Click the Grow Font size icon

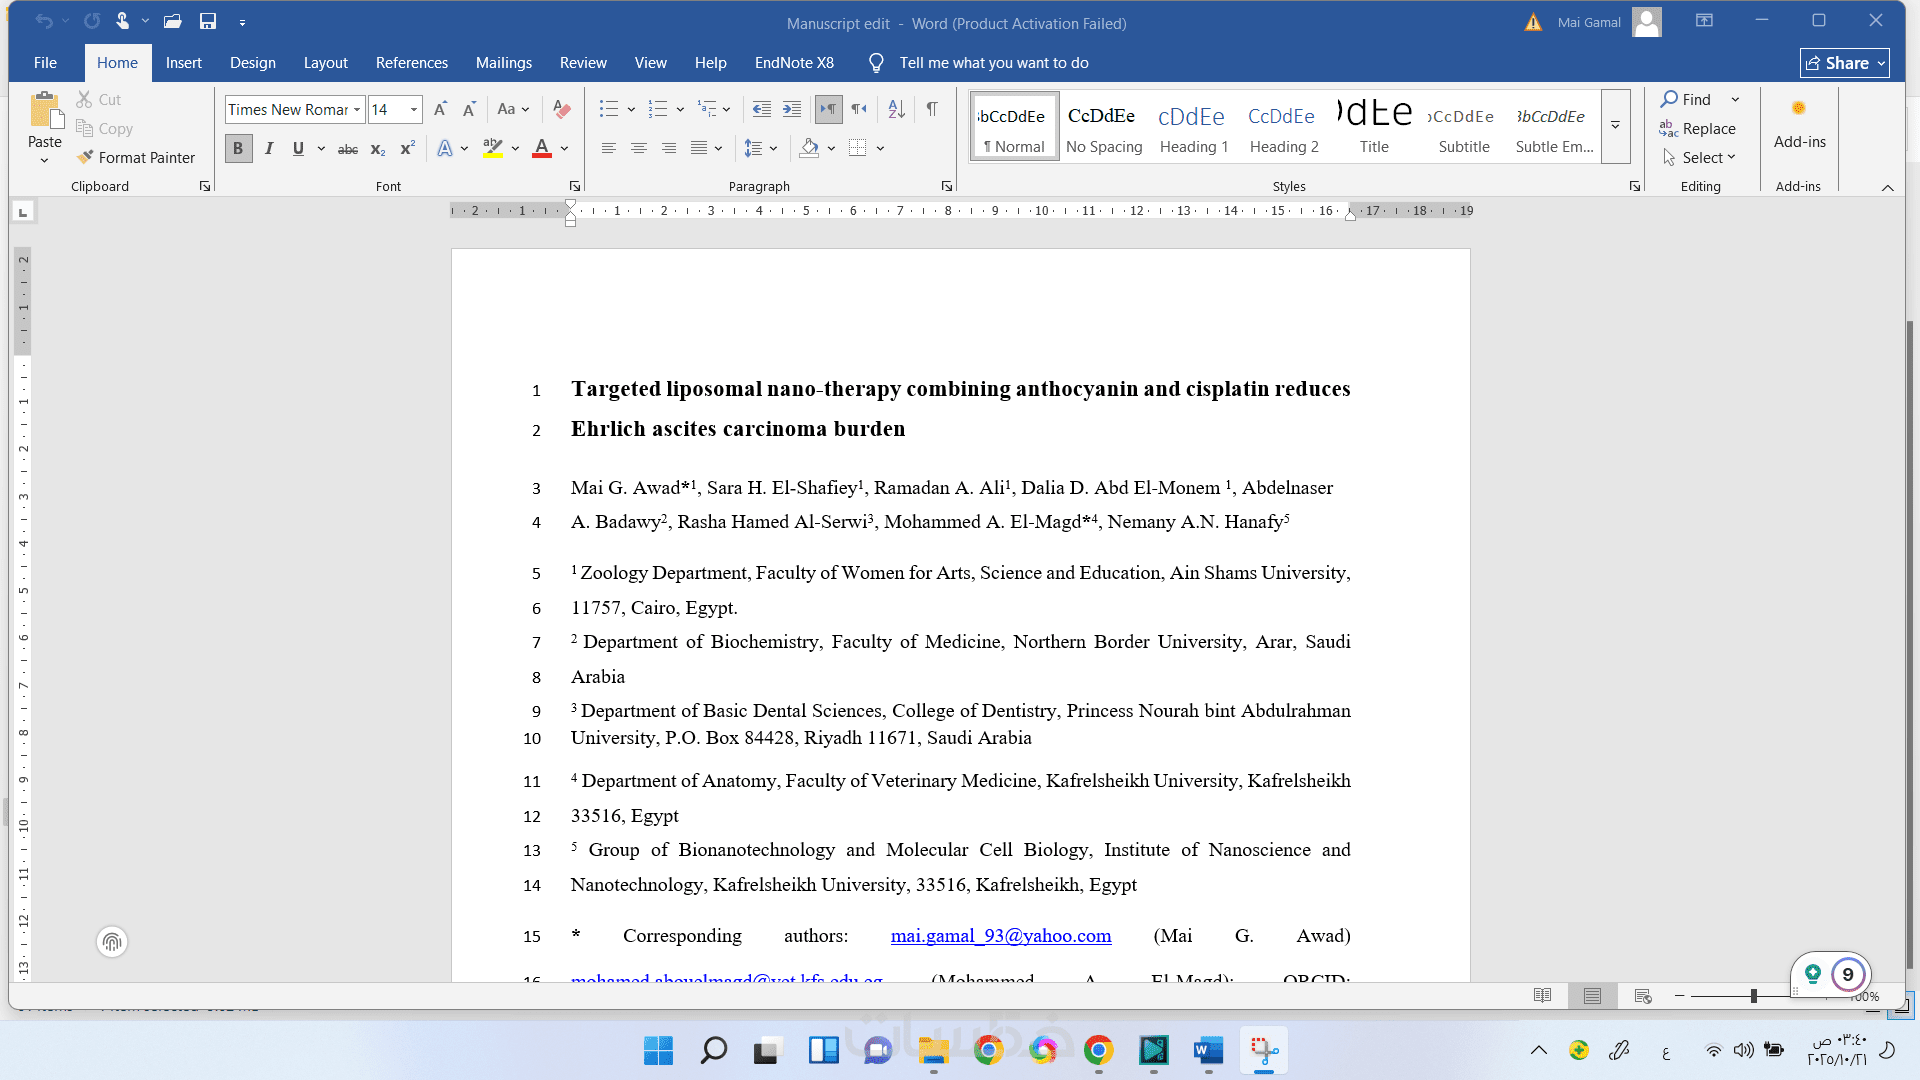[440, 109]
